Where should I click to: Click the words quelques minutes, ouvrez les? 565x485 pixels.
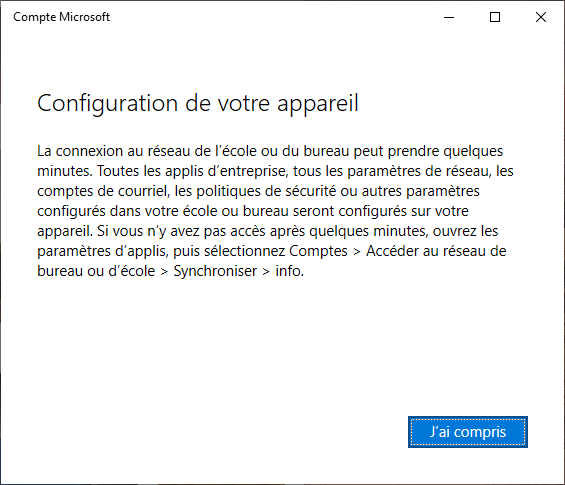click(x=404, y=231)
